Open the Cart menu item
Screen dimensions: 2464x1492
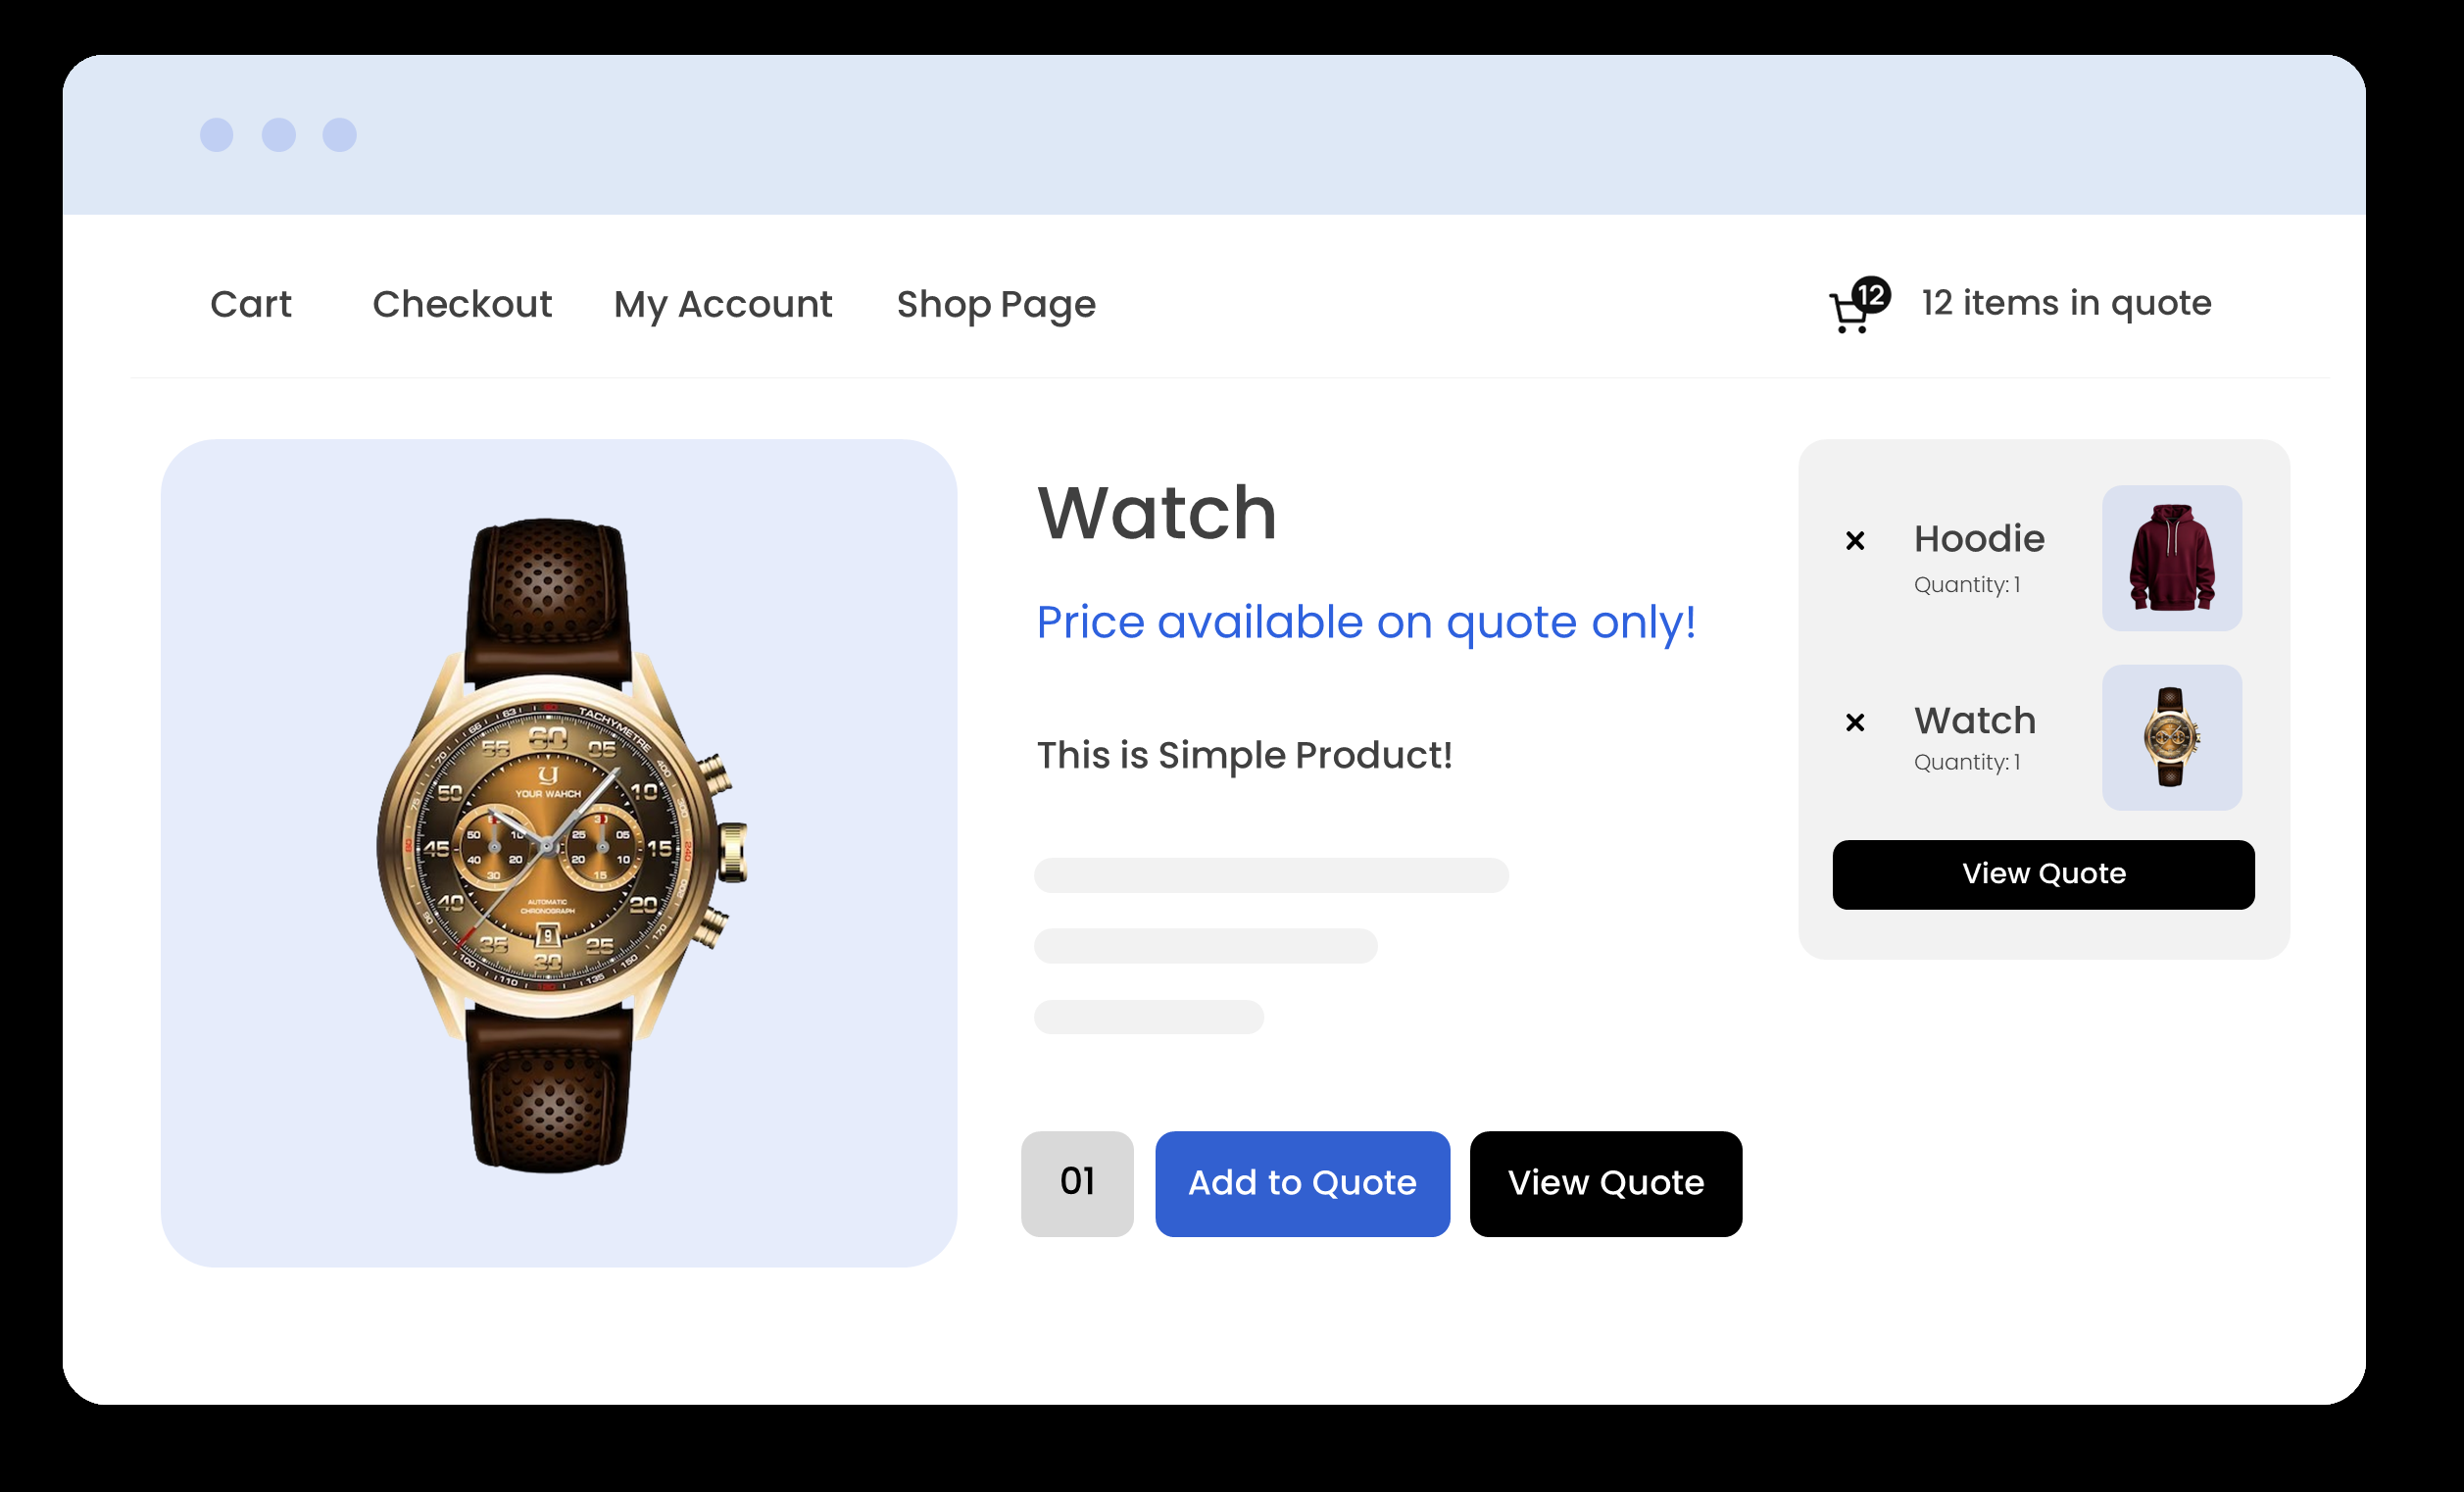(251, 304)
